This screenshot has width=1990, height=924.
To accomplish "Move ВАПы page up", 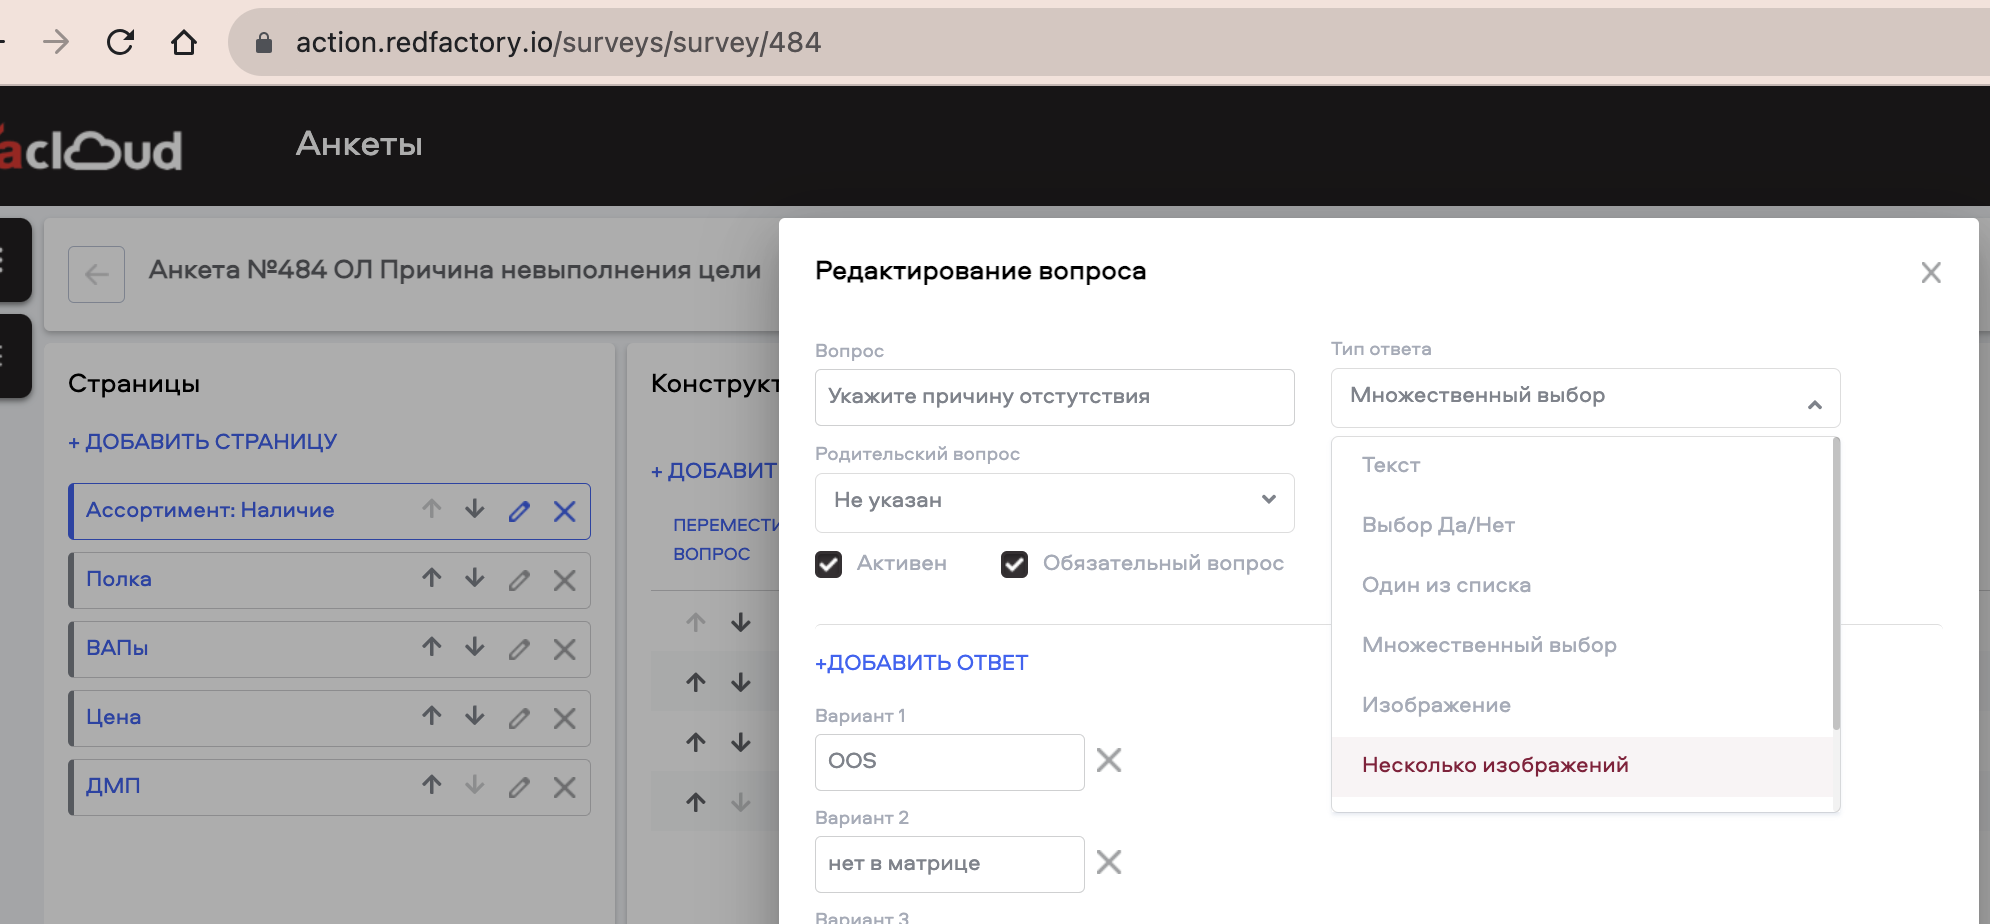I will [x=432, y=648].
